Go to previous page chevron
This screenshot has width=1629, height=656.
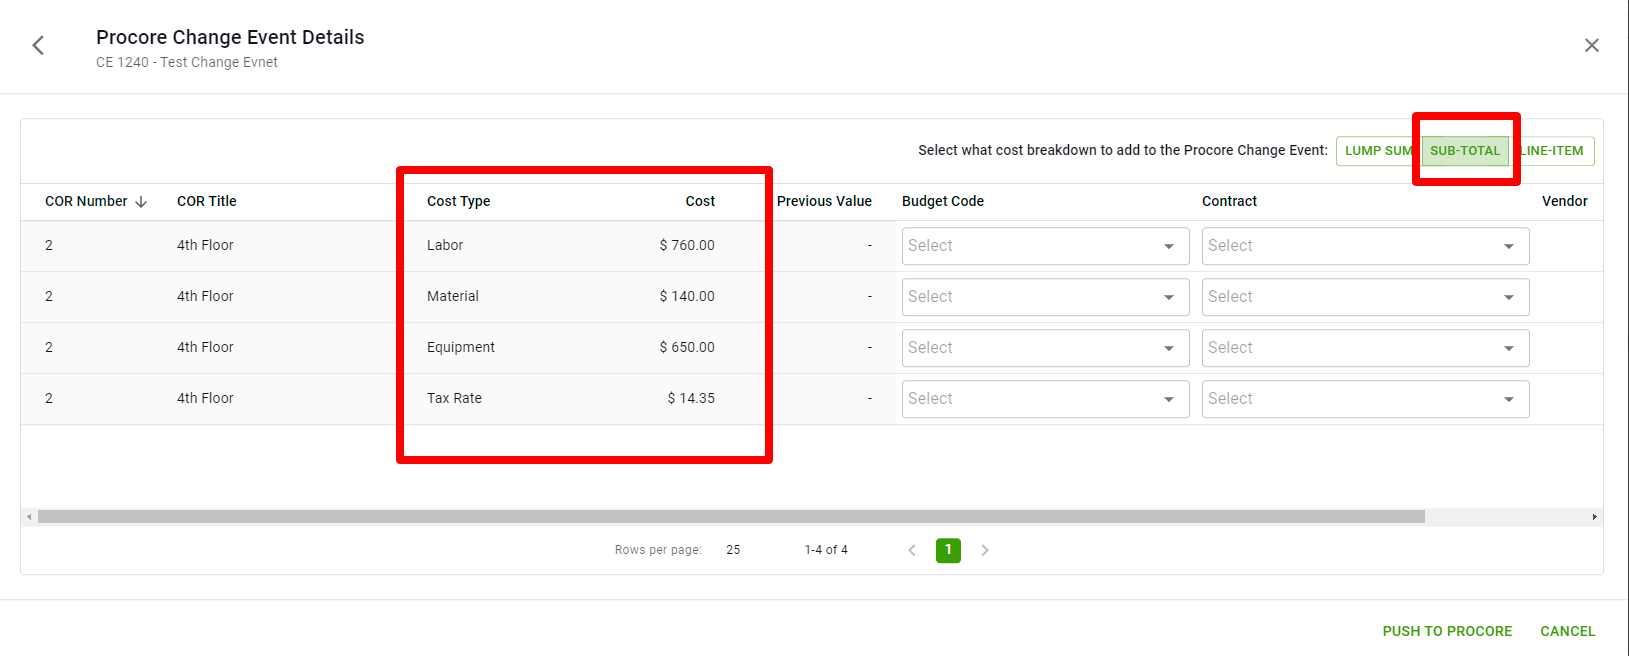click(x=911, y=550)
